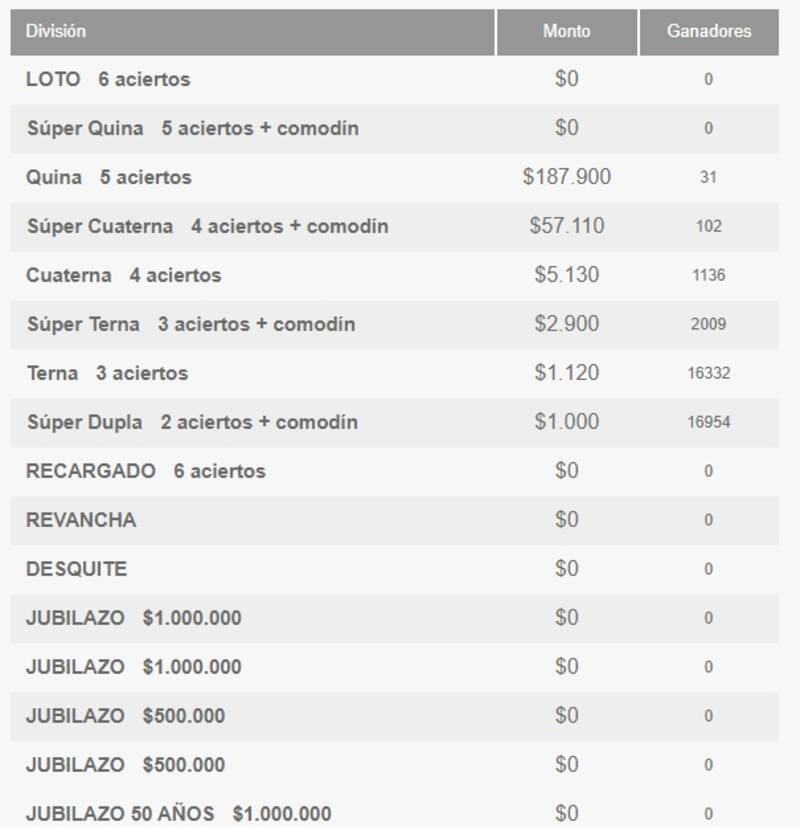The width and height of the screenshot is (800, 838).
Task: Click the División column header
Action: coord(56,31)
